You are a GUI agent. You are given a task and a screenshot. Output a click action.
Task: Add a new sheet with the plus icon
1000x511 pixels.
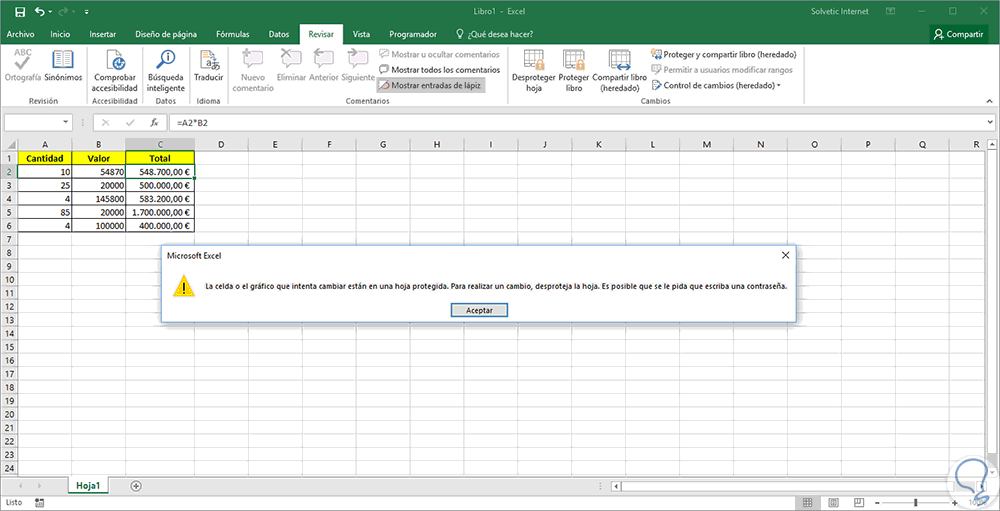point(135,485)
